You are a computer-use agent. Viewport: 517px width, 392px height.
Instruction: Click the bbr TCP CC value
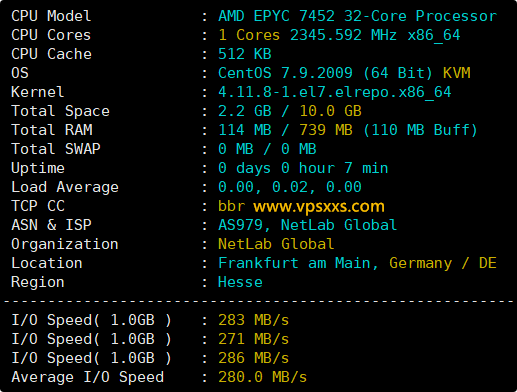coord(231,206)
